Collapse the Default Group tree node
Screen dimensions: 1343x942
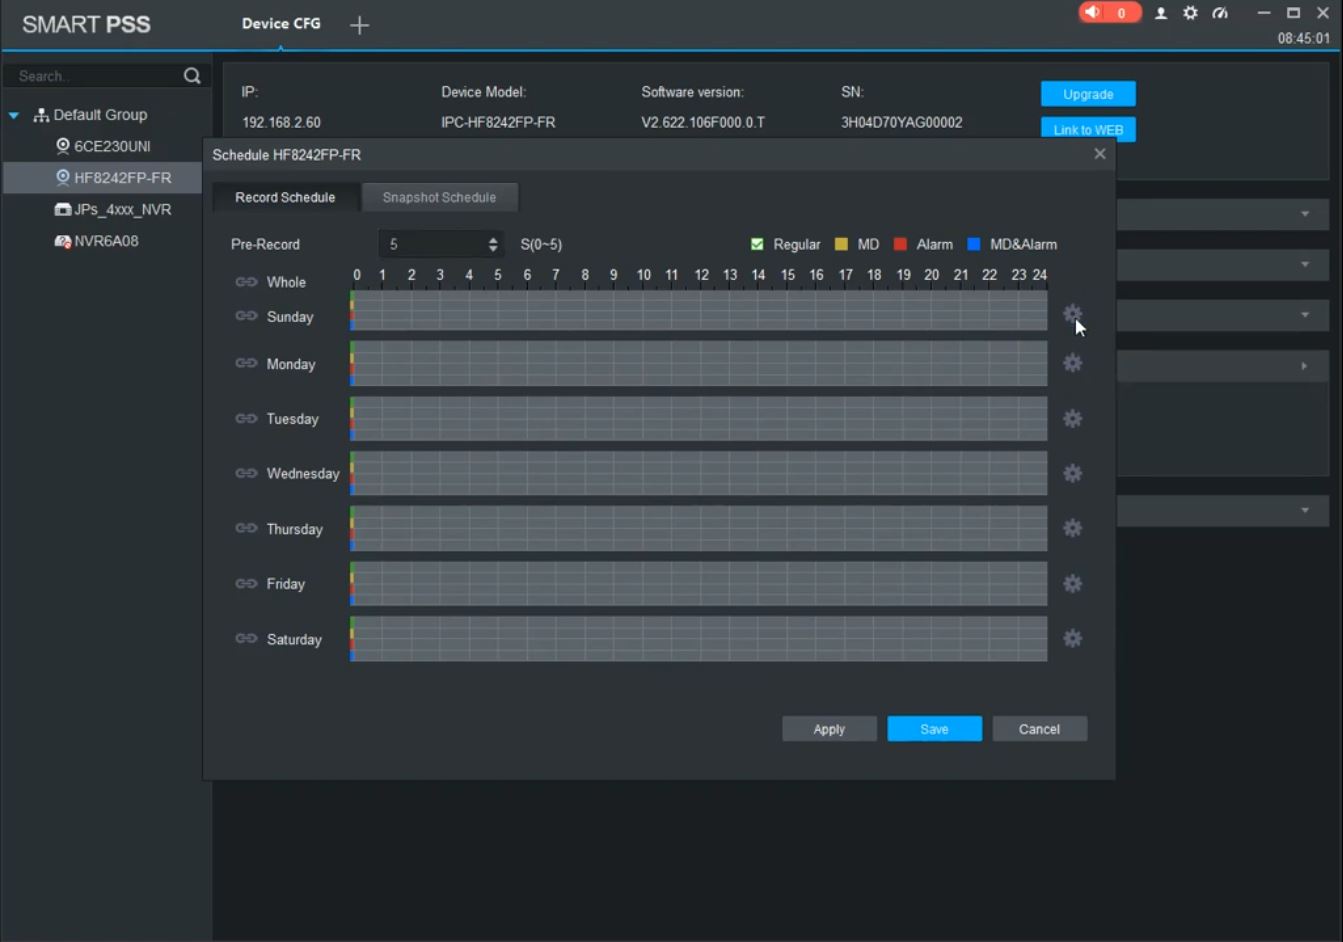14,115
